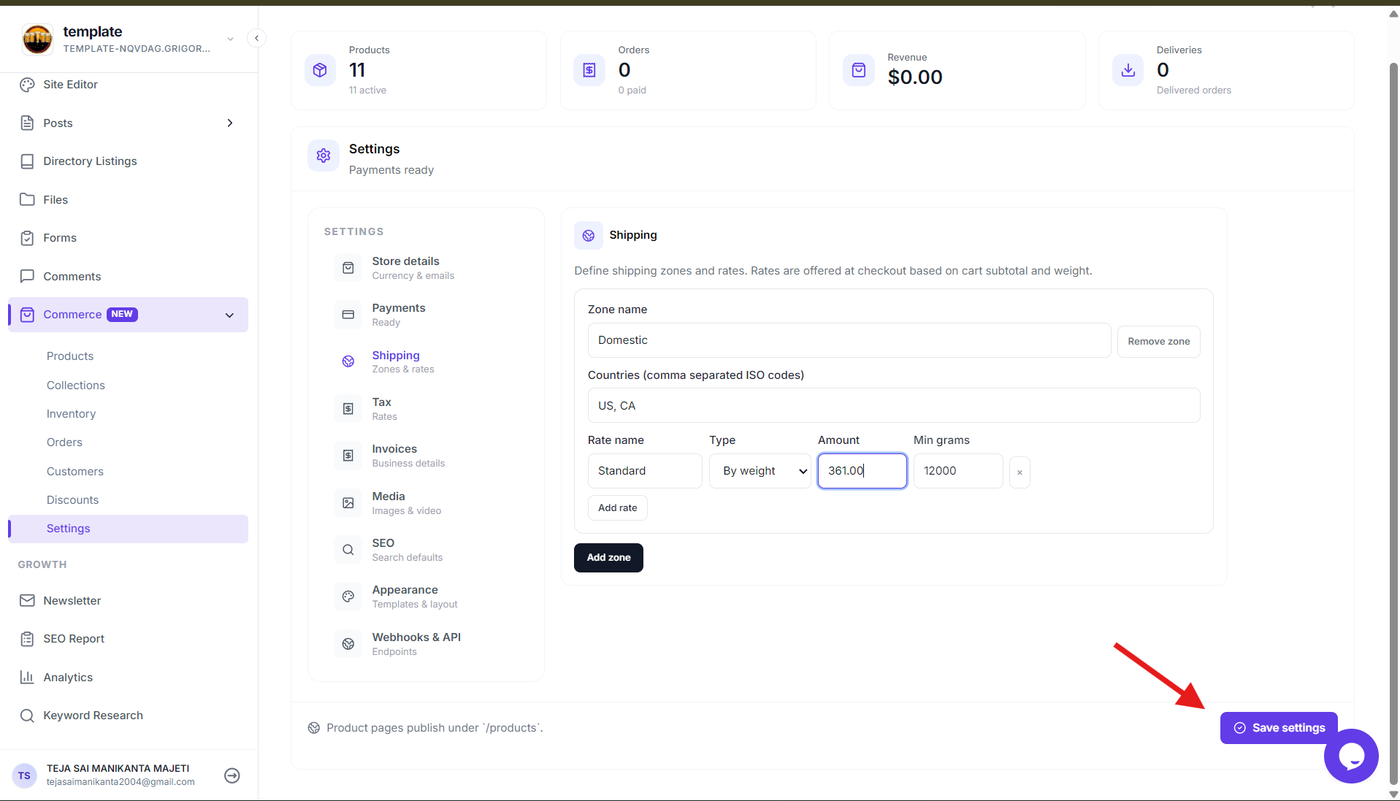Click the Add zone button

(608, 558)
